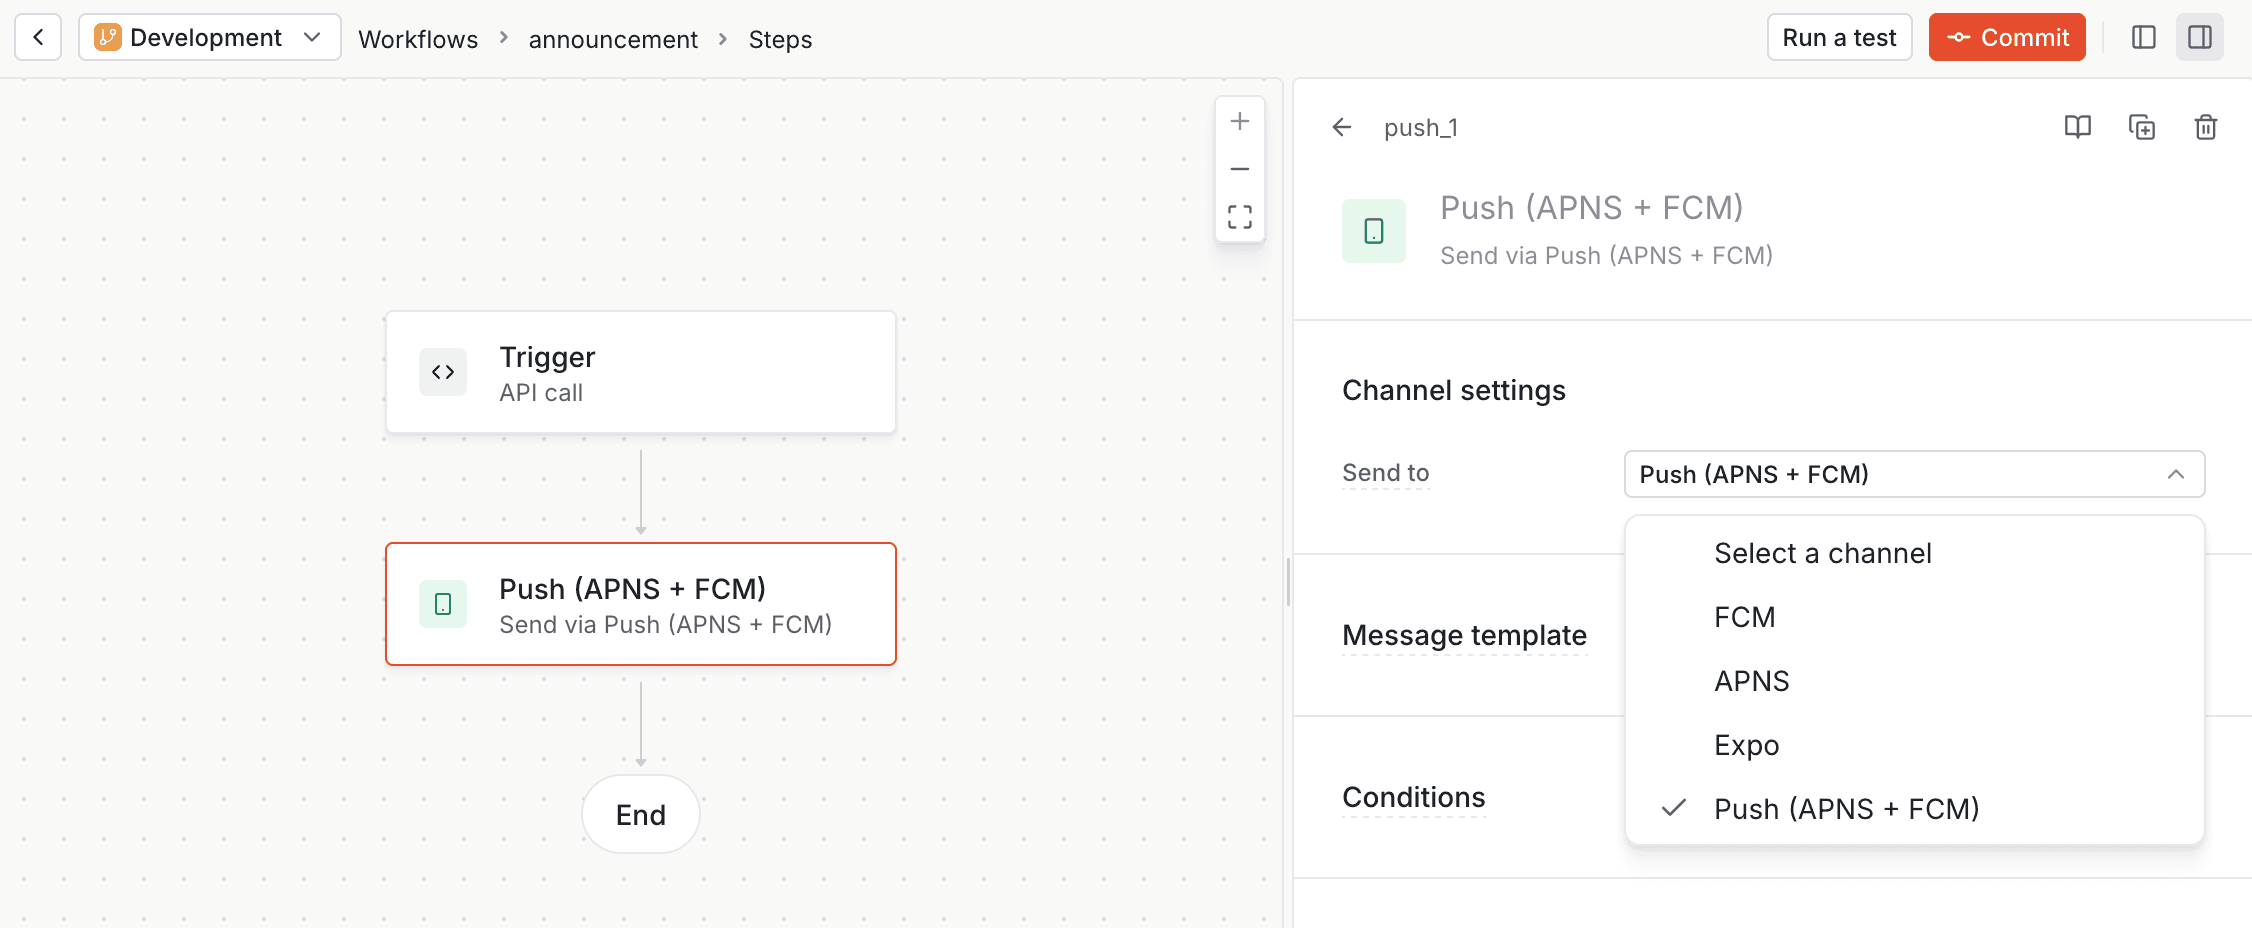2252x928 pixels.
Task: Click the Run a test button
Action: [x=1839, y=37]
